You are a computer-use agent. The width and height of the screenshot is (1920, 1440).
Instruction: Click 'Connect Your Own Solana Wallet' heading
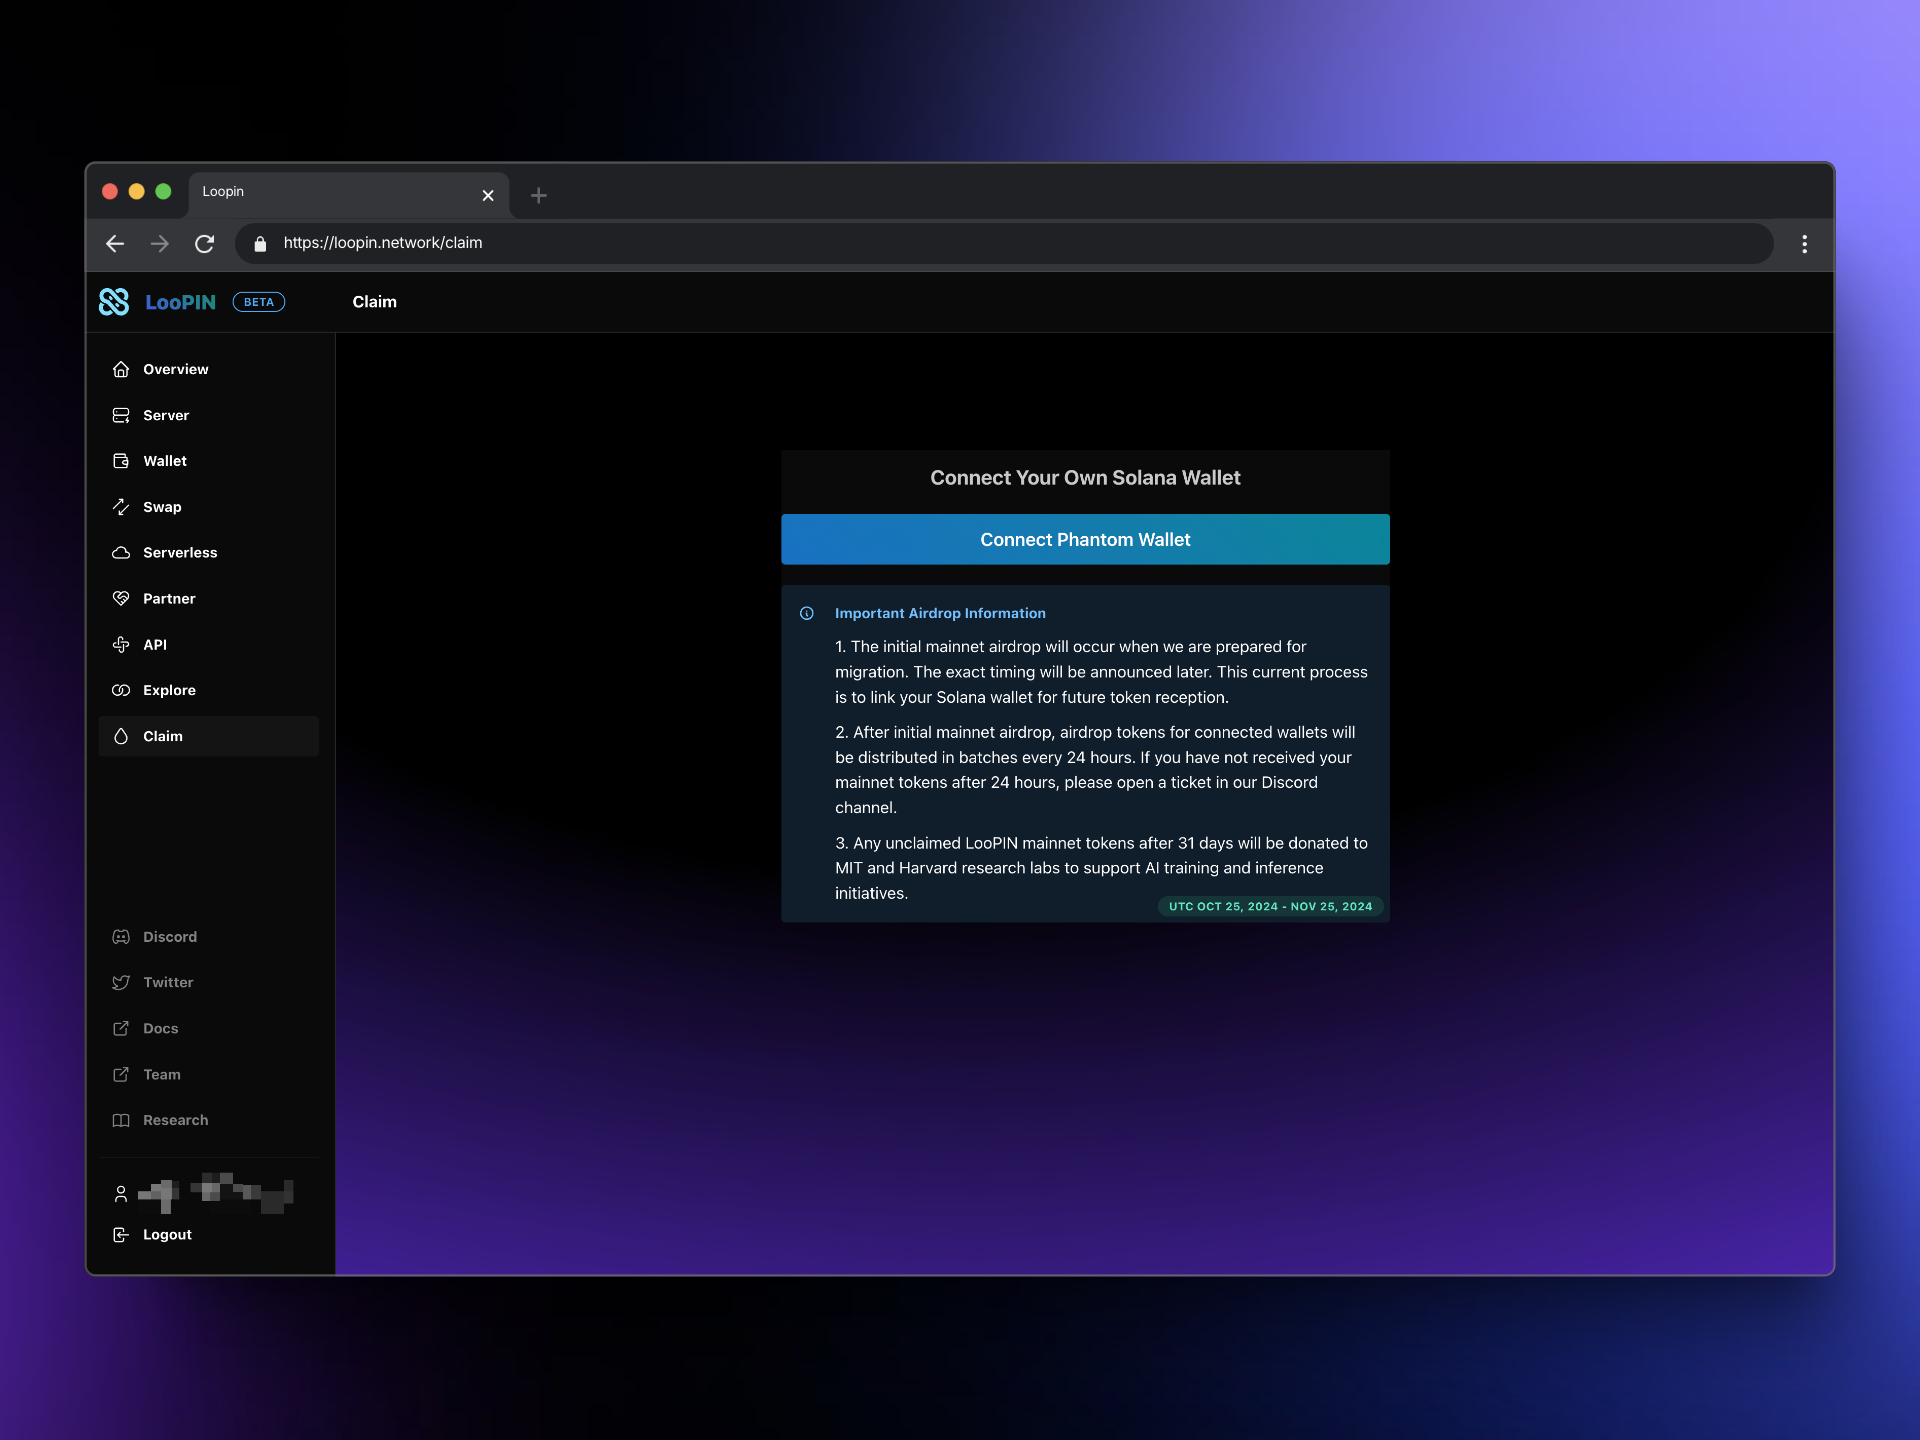[x=1085, y=478]
